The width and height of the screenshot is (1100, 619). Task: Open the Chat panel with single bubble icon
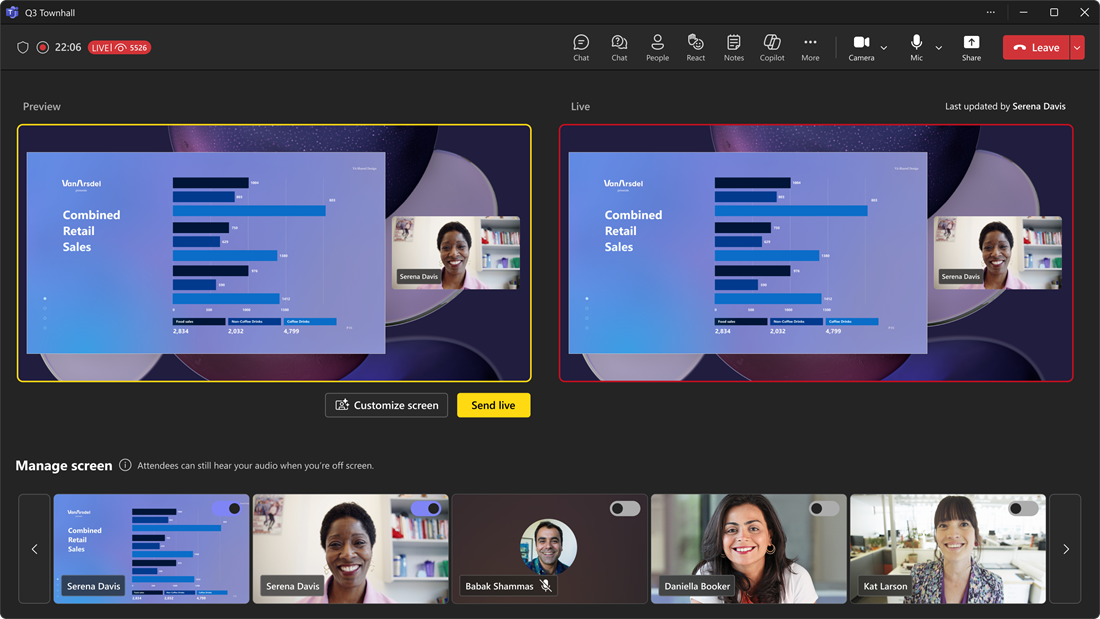click(x=581, y=48)
